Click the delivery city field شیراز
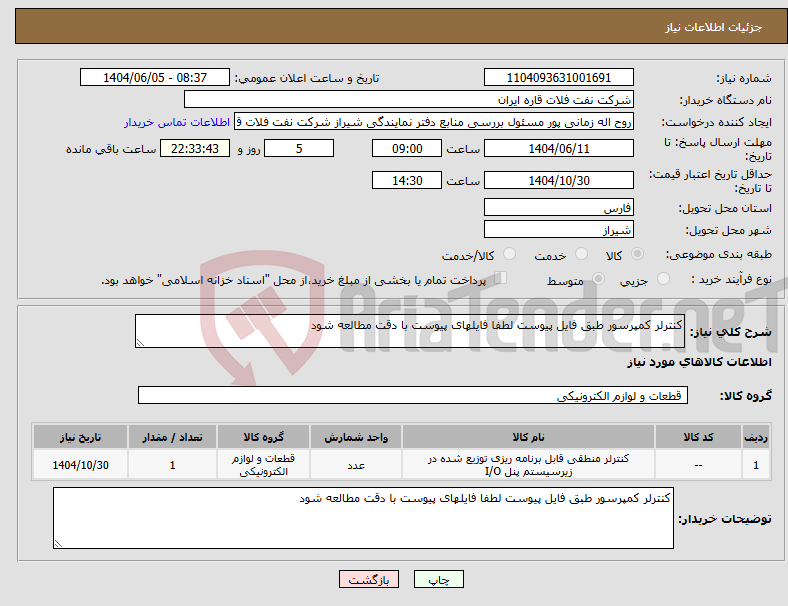788x606 pixels. (x=558, y=229)
